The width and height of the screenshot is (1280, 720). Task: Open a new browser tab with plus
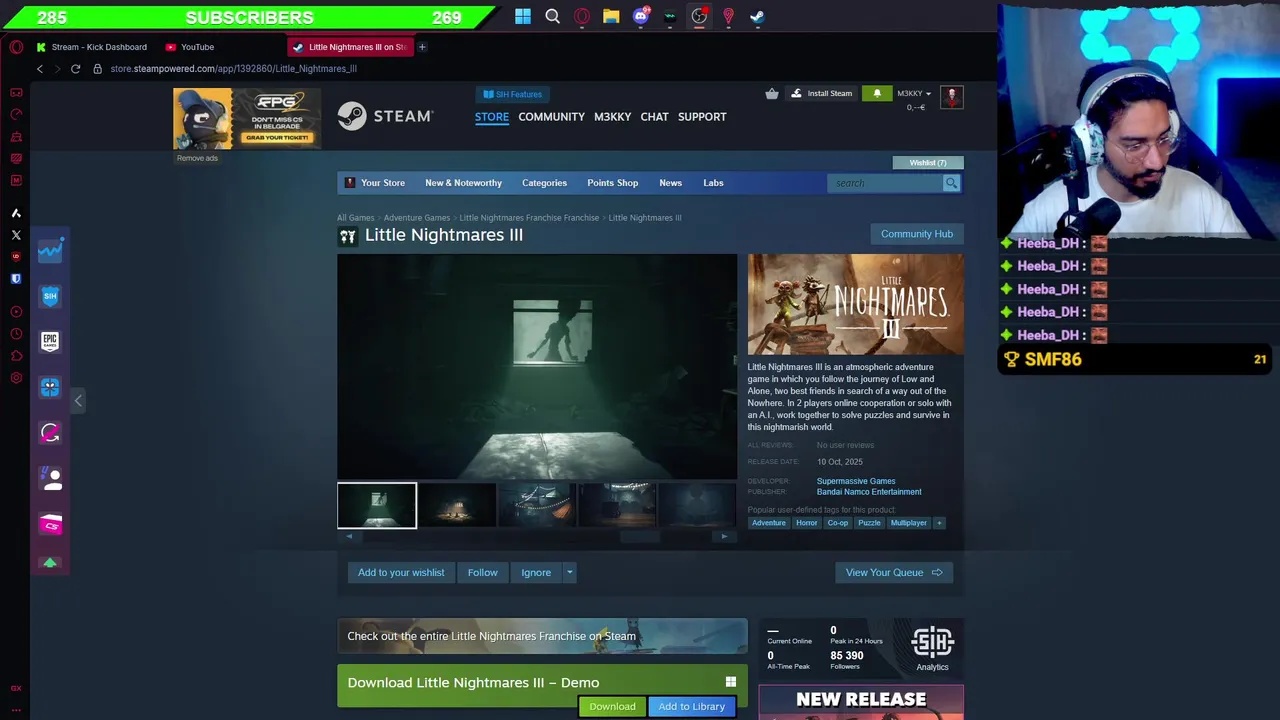tap(422, 47)
